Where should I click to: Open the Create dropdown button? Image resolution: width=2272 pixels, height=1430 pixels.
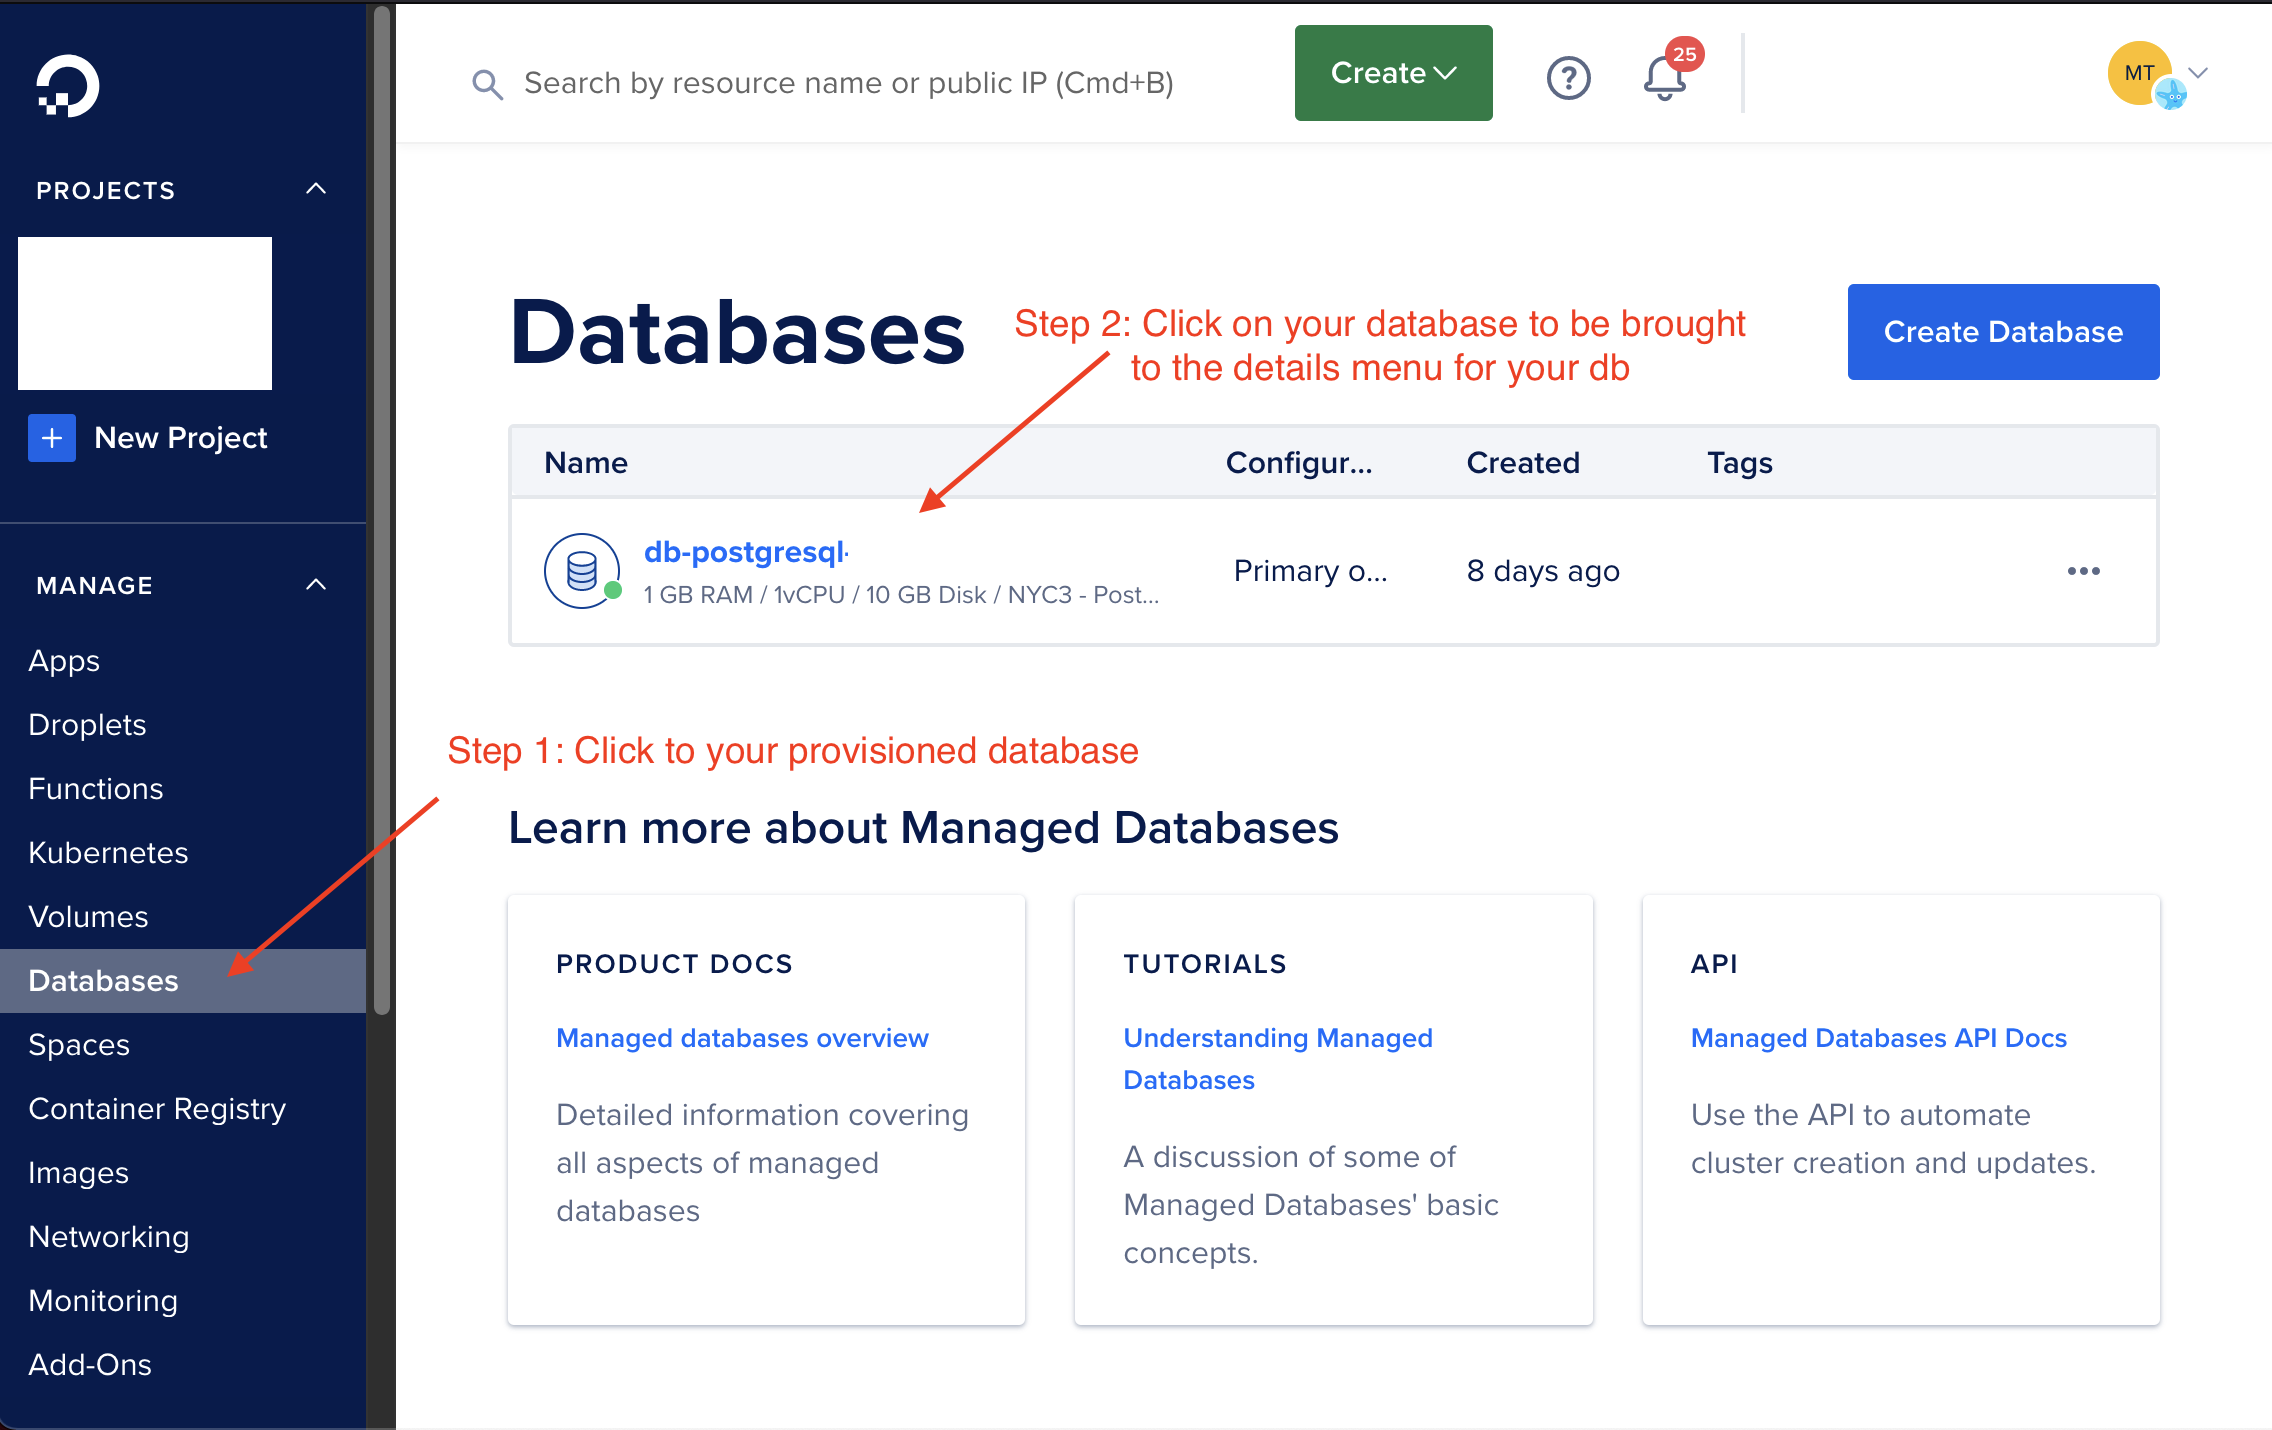1393,73
